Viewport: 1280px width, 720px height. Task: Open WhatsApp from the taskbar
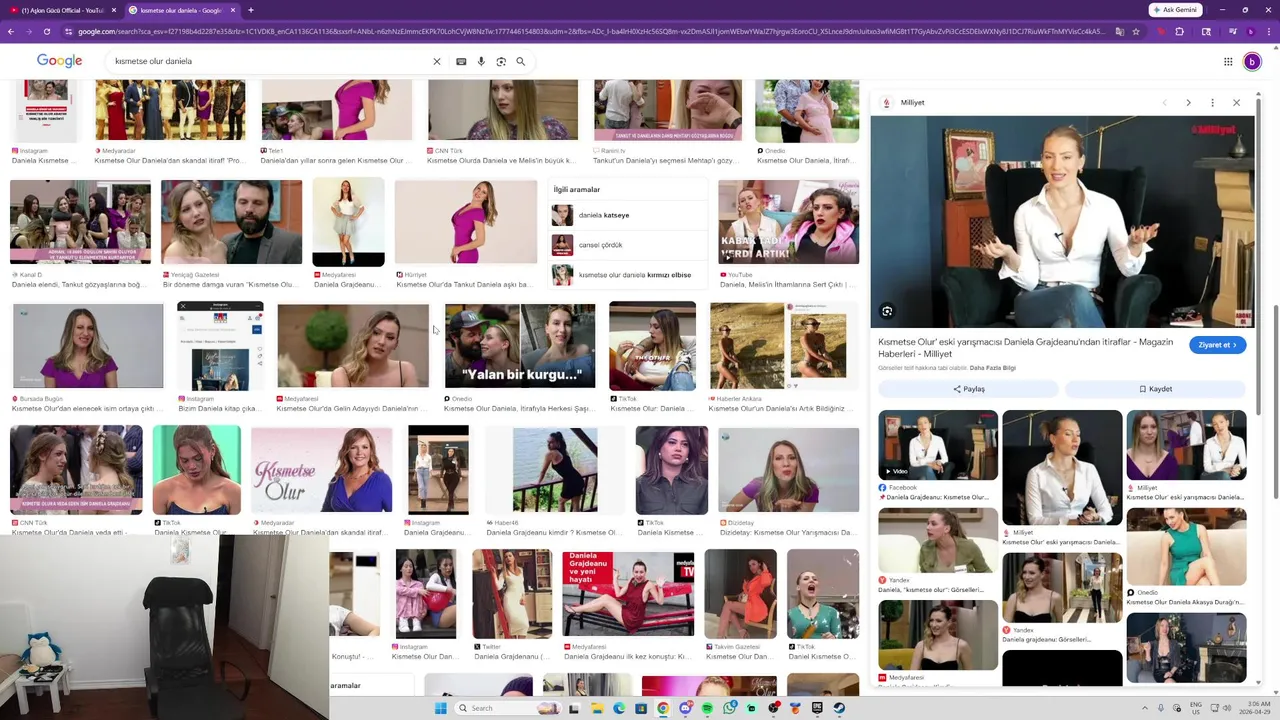pyautogui.click(x=729, y=708)
